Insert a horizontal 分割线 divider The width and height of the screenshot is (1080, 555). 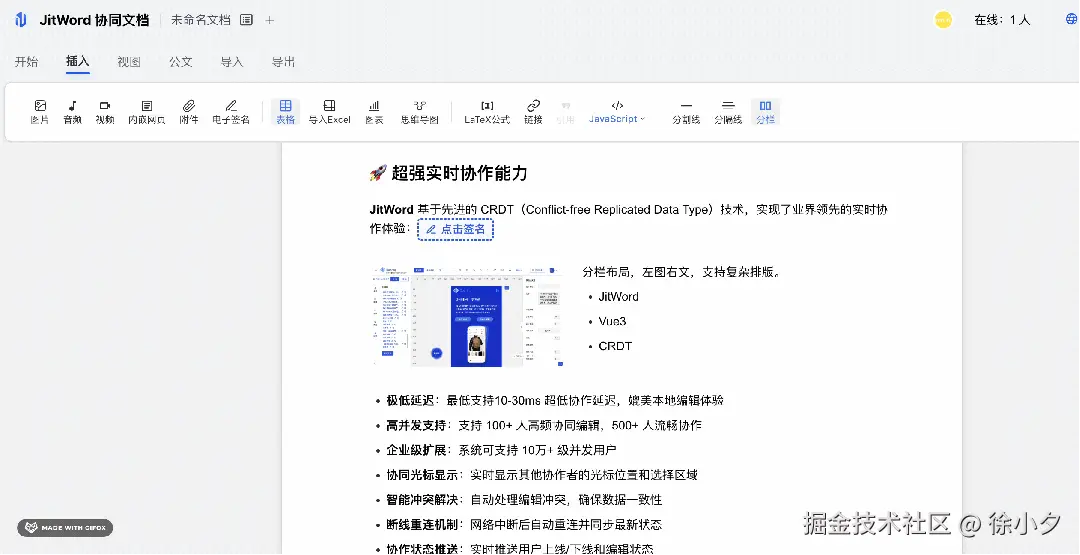686,112
